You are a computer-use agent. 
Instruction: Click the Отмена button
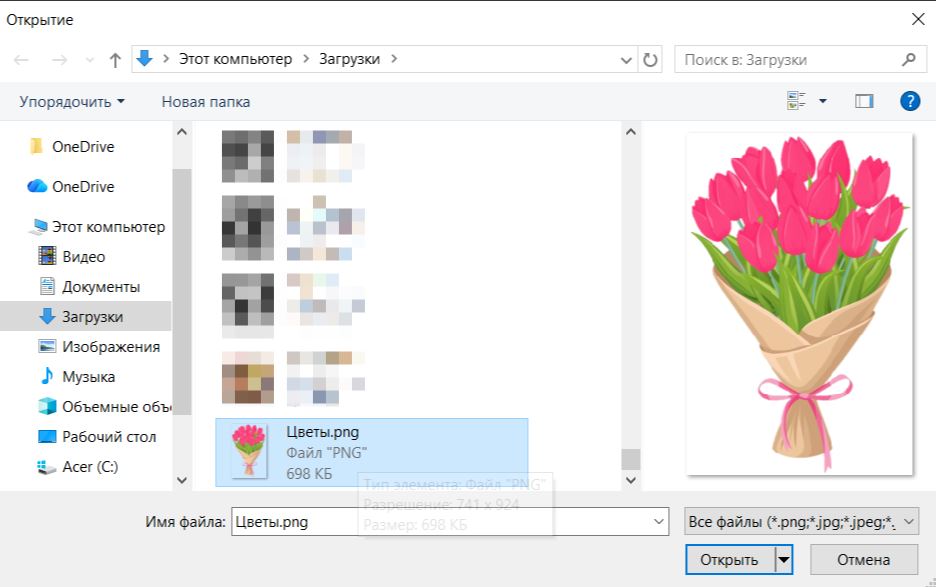point(864,560)
